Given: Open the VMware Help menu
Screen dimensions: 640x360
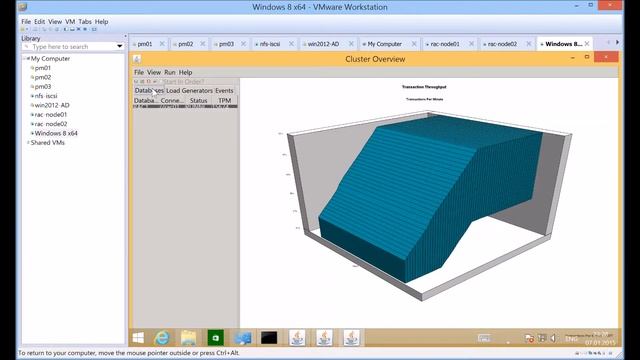Looking at the screenshot, I should 102,22.
